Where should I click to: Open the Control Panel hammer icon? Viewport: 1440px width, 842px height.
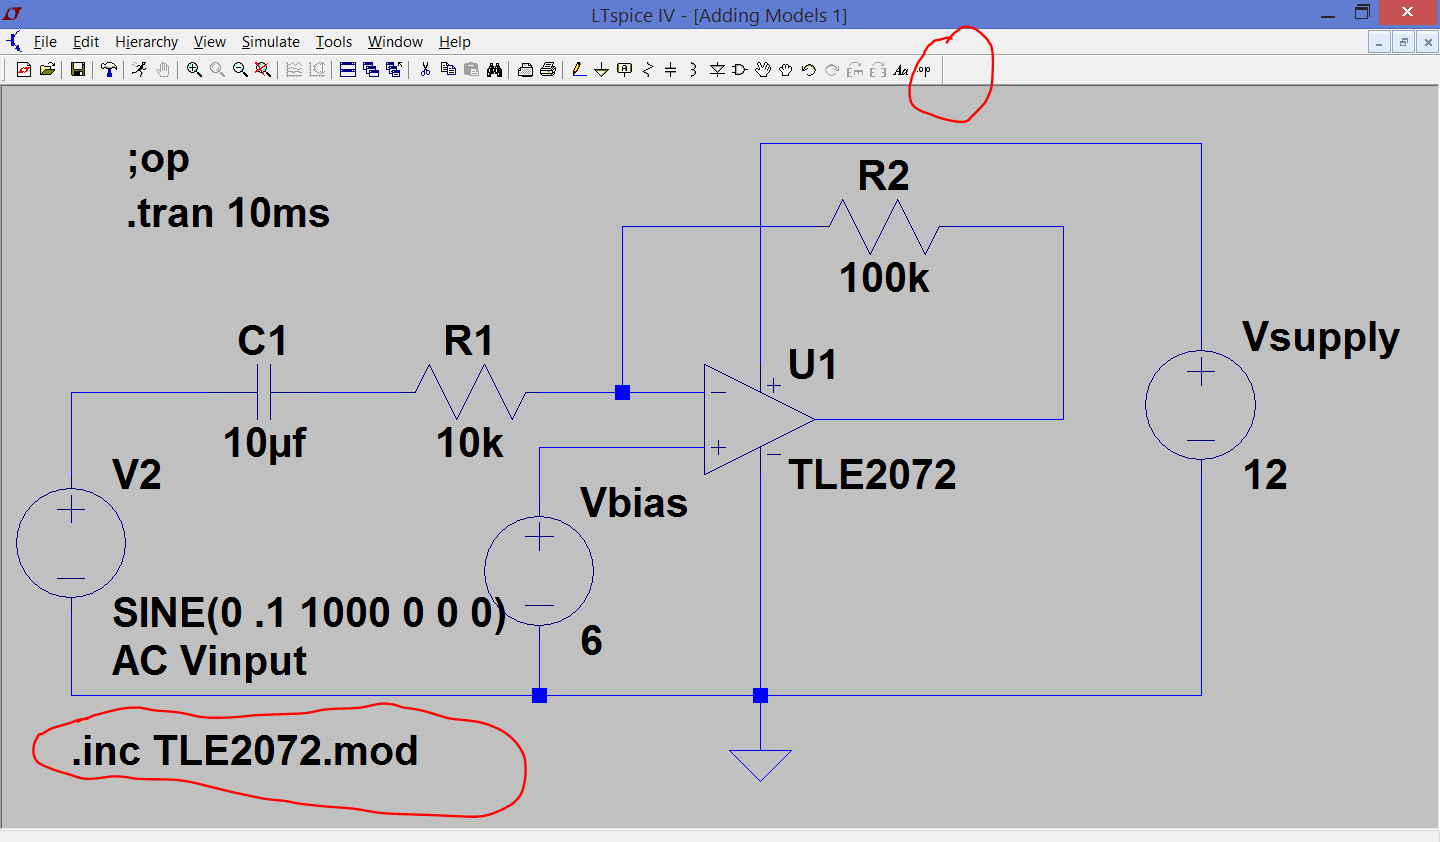point(108,70)
